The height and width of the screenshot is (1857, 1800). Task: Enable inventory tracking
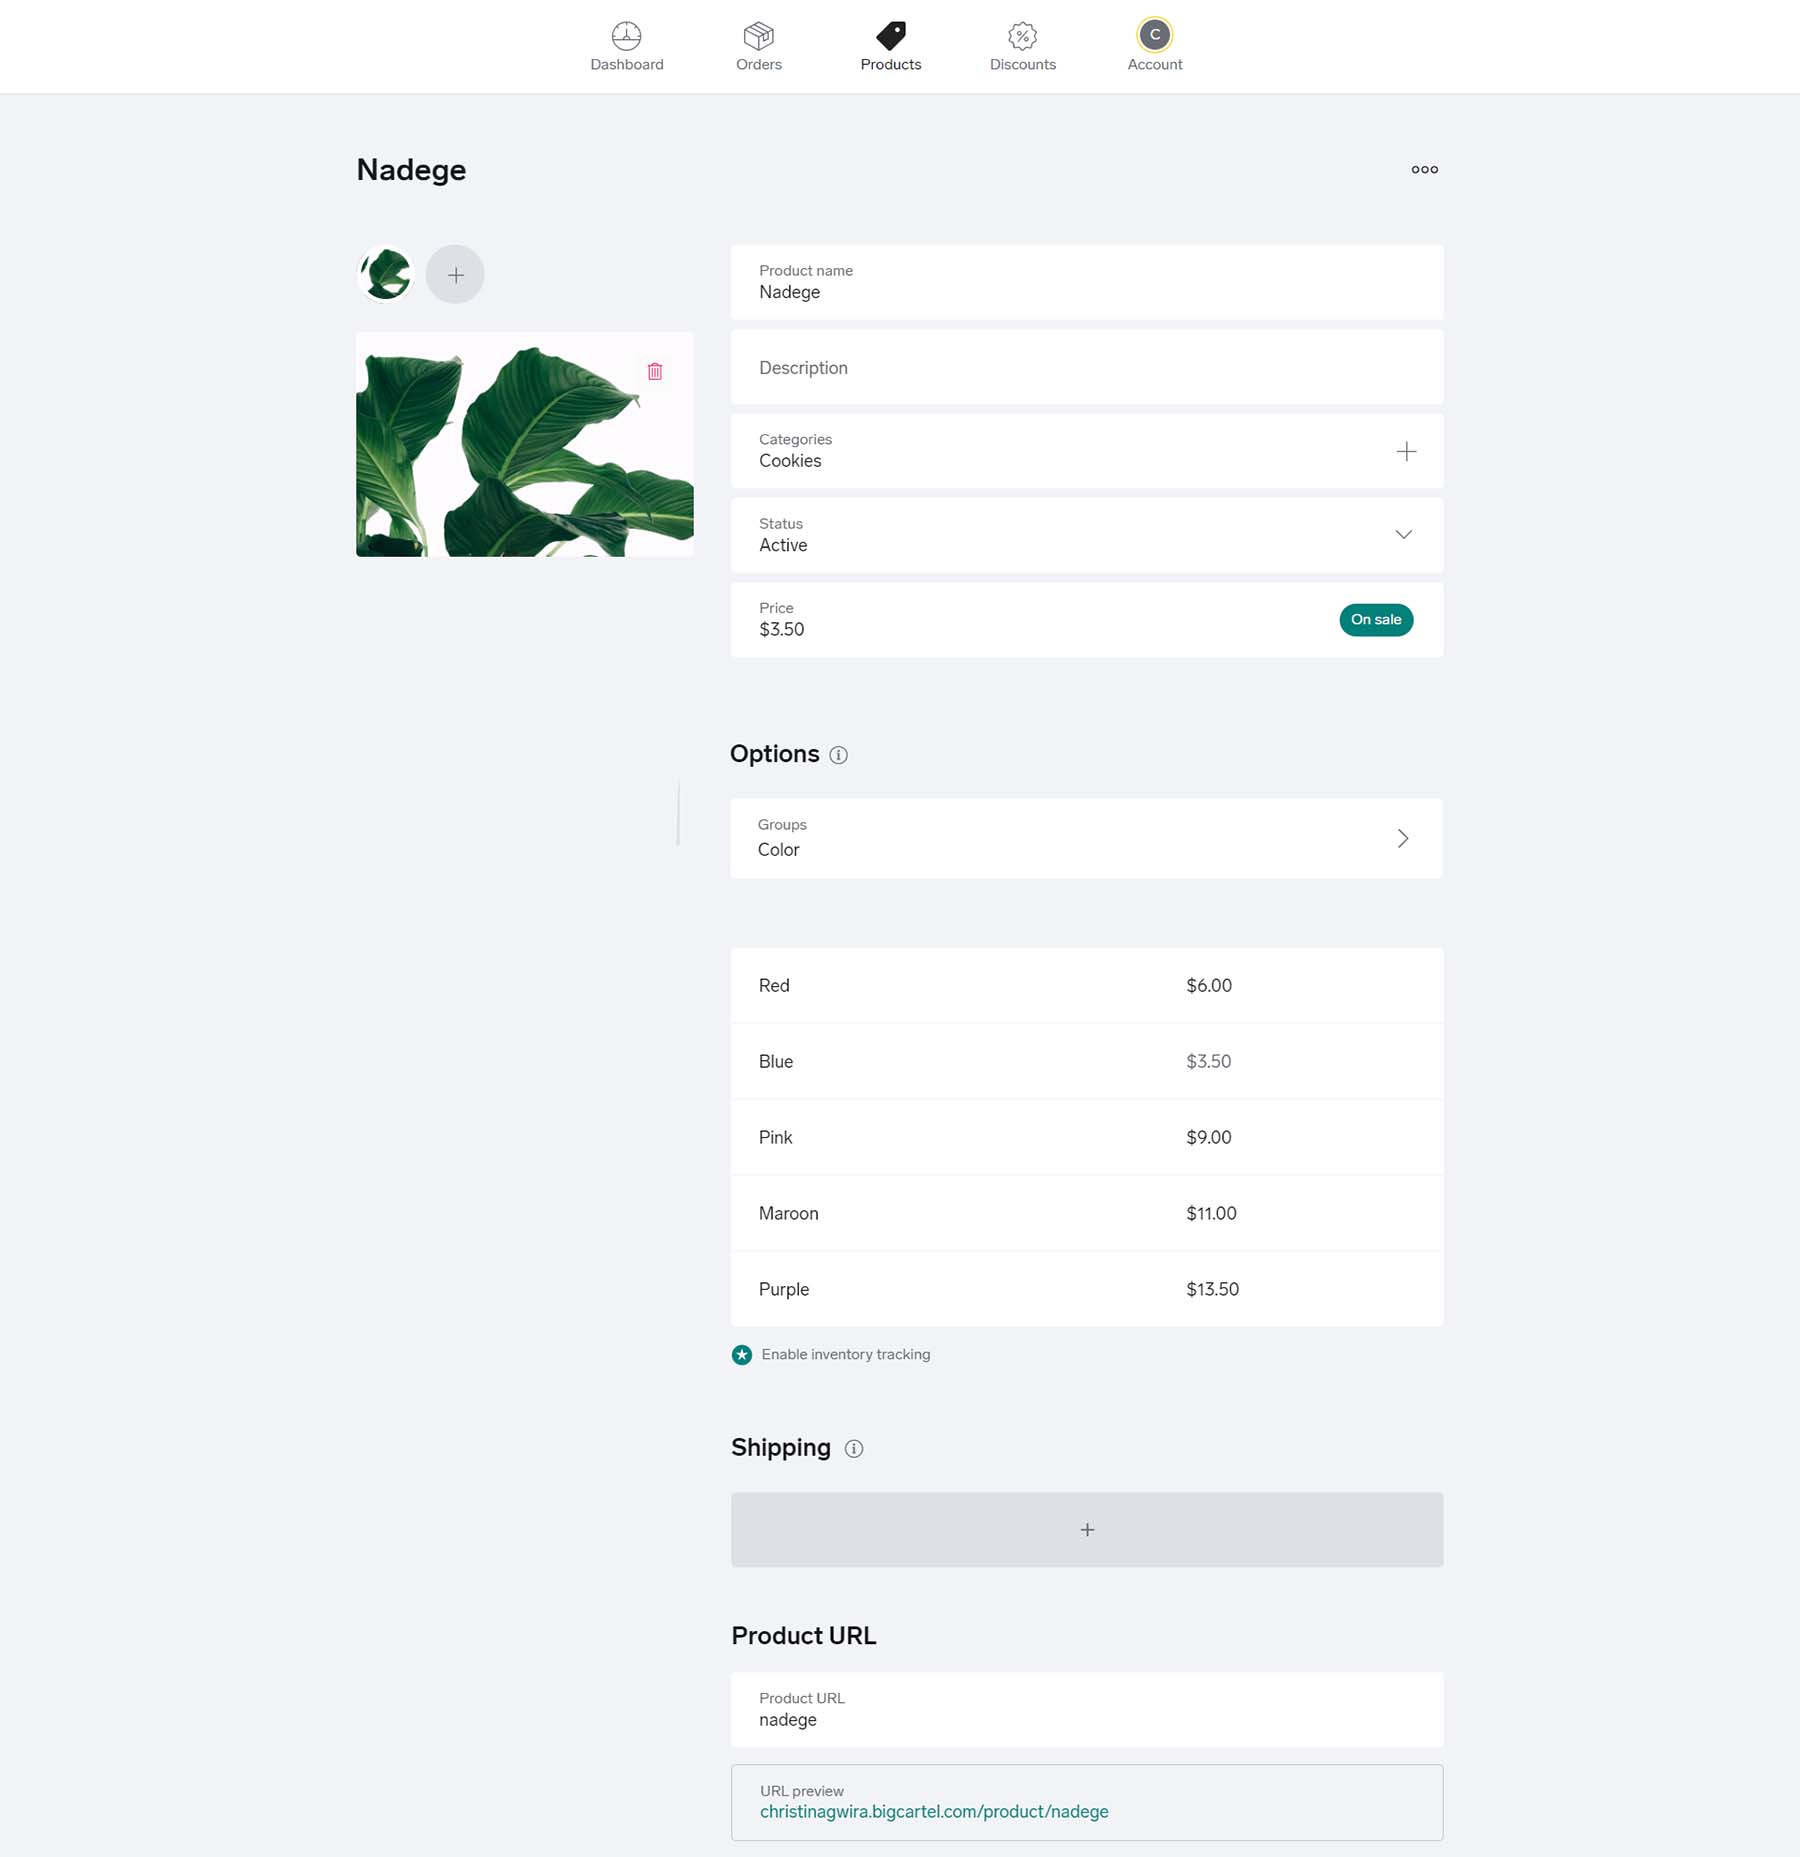coord(741,1355)
